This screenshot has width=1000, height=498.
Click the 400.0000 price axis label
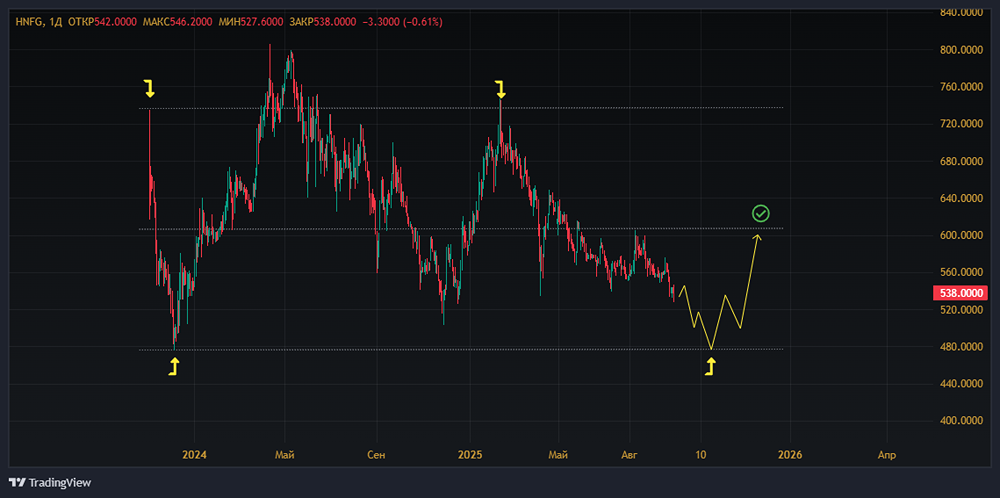963,421
